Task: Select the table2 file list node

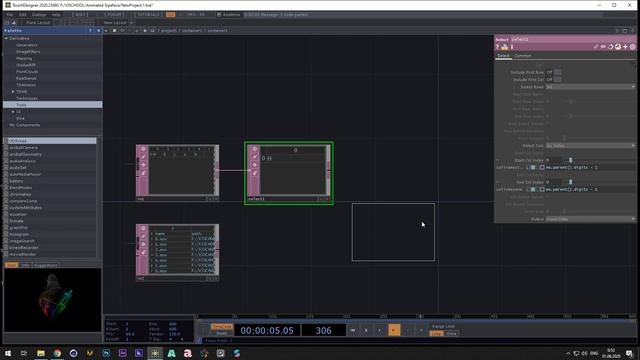Action: click(x=177, y=252)
